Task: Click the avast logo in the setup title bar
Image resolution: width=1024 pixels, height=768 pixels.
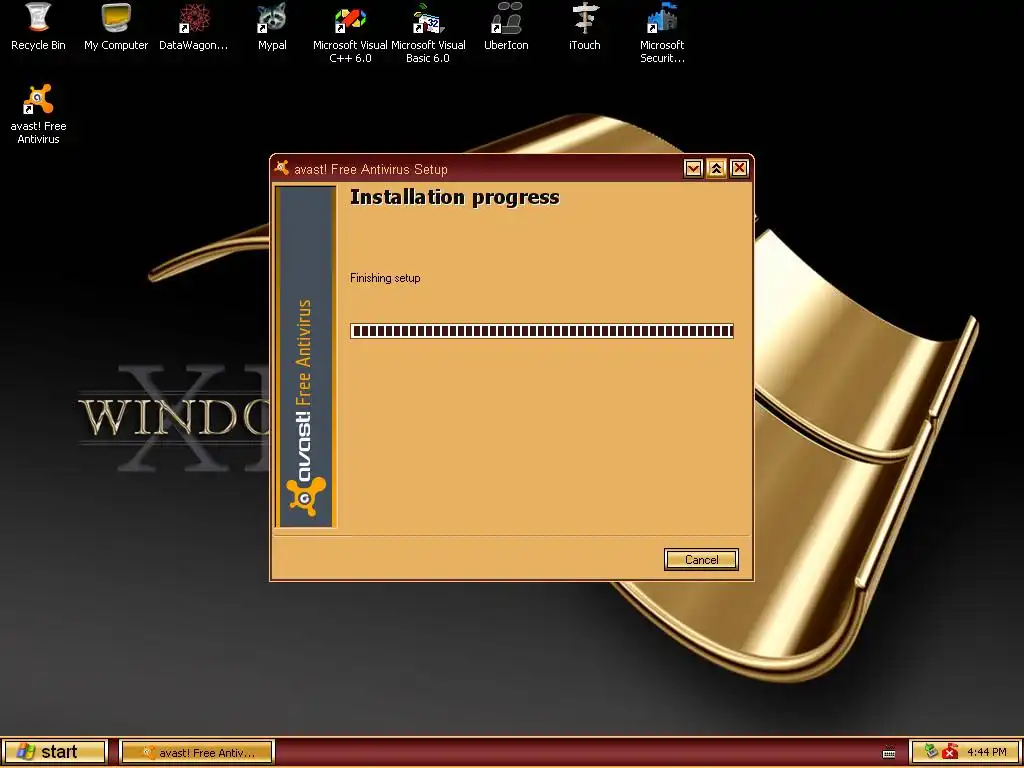Action: (282, 168)
